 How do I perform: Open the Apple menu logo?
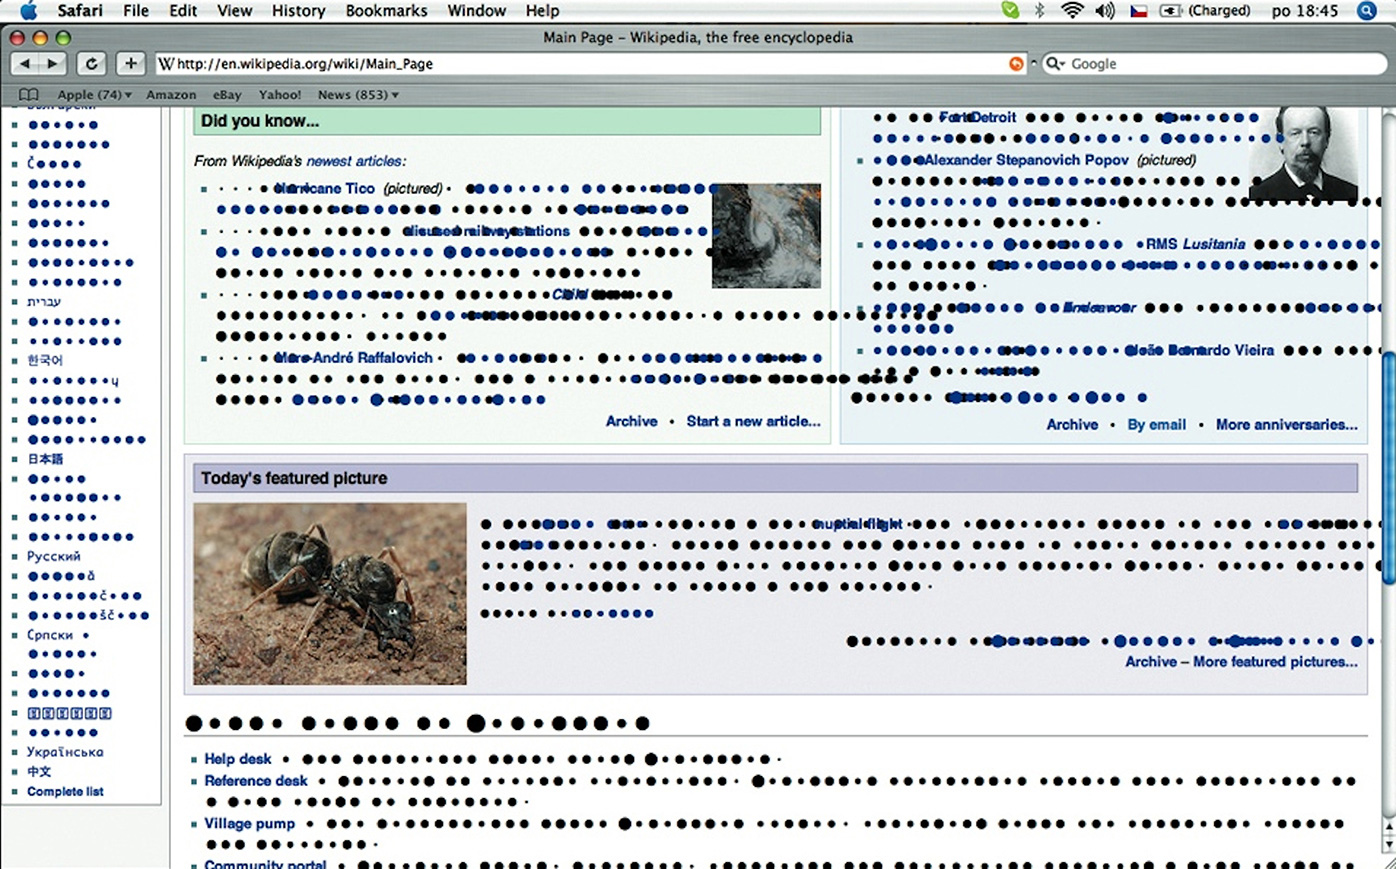[28, 11]
